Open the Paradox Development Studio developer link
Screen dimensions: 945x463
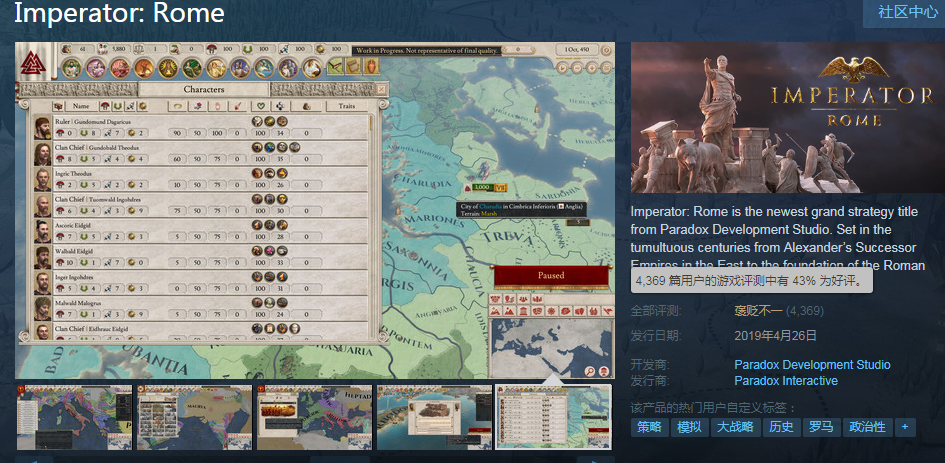[x=812, y=365]
